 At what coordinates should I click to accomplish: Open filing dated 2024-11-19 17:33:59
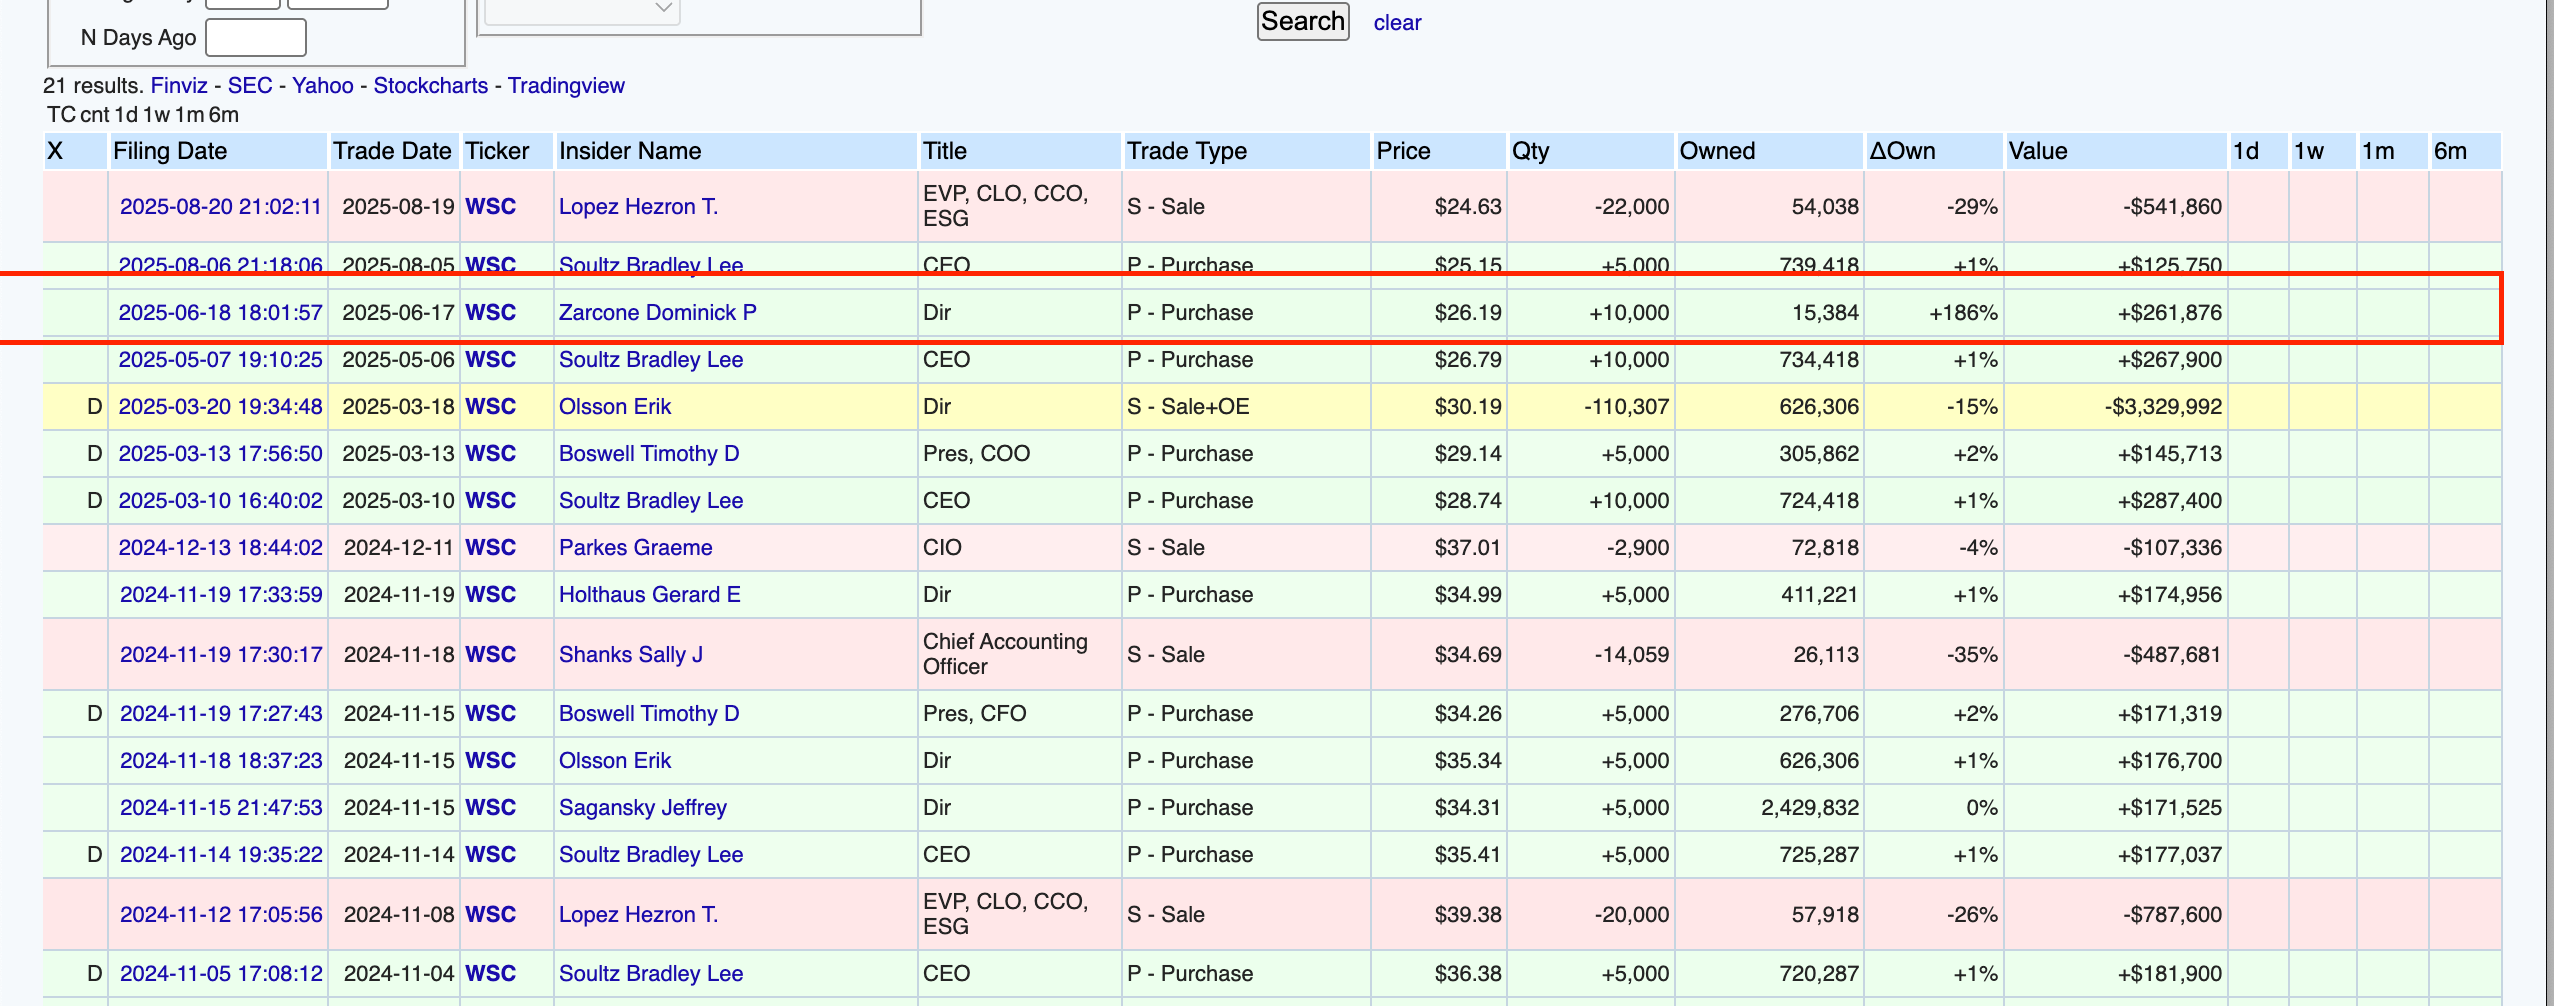click(x=221, y=595)
